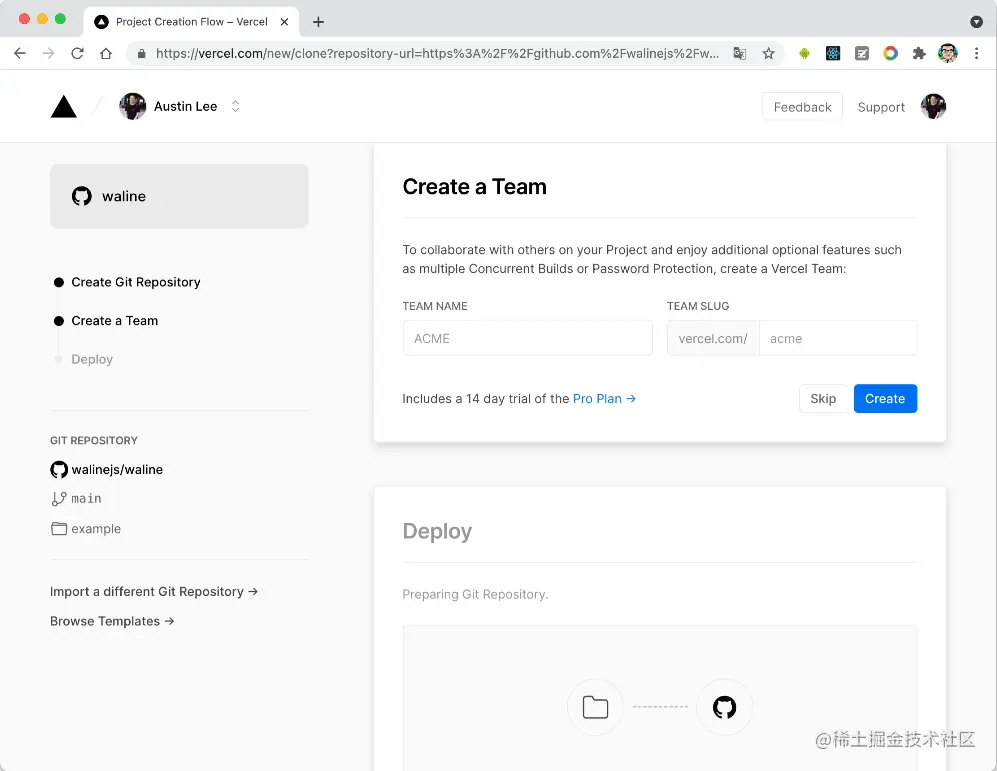Focus the Team Name input field
The height and width of the screenshot is (771, 997).
click(x=527, y=338)
